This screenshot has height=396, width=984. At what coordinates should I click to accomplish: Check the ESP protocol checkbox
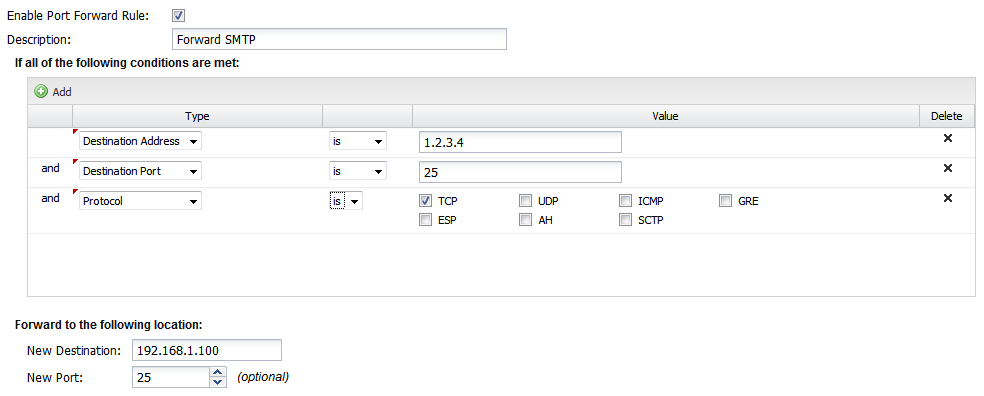[x=425, y=220]
